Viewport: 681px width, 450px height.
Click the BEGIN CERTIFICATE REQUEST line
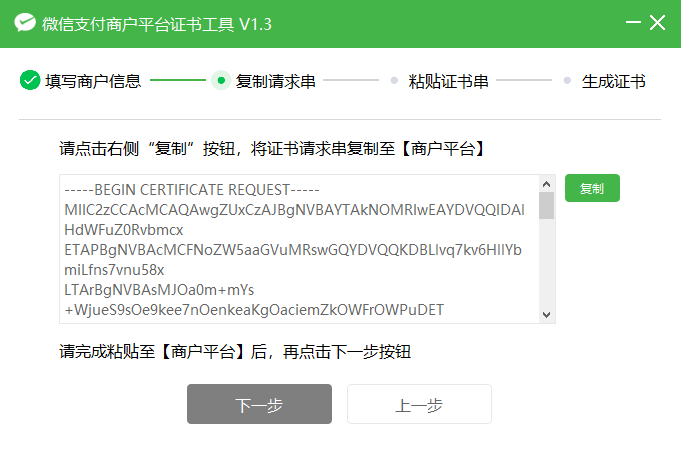click(192, 190)
